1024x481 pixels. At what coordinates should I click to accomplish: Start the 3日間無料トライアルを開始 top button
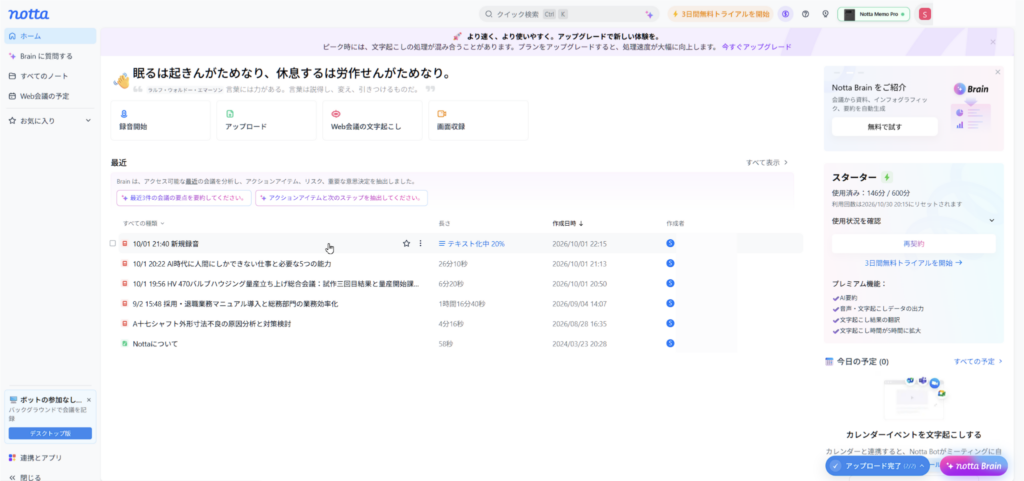[720, 14]
